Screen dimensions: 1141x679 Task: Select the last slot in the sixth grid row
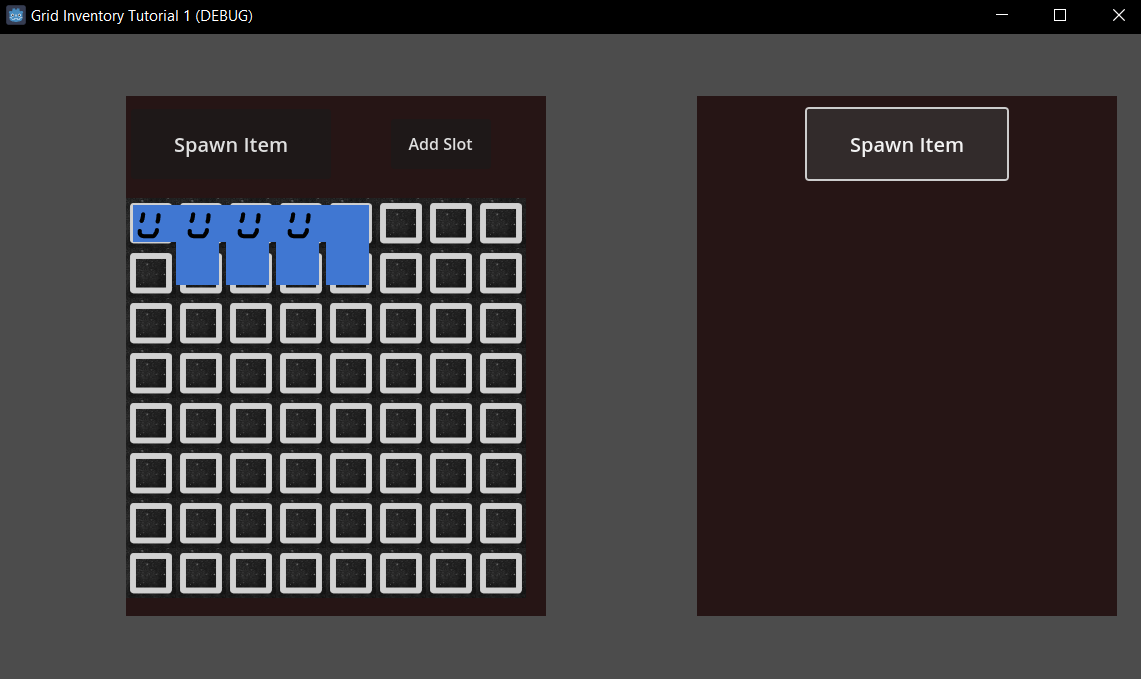[501, 473]
